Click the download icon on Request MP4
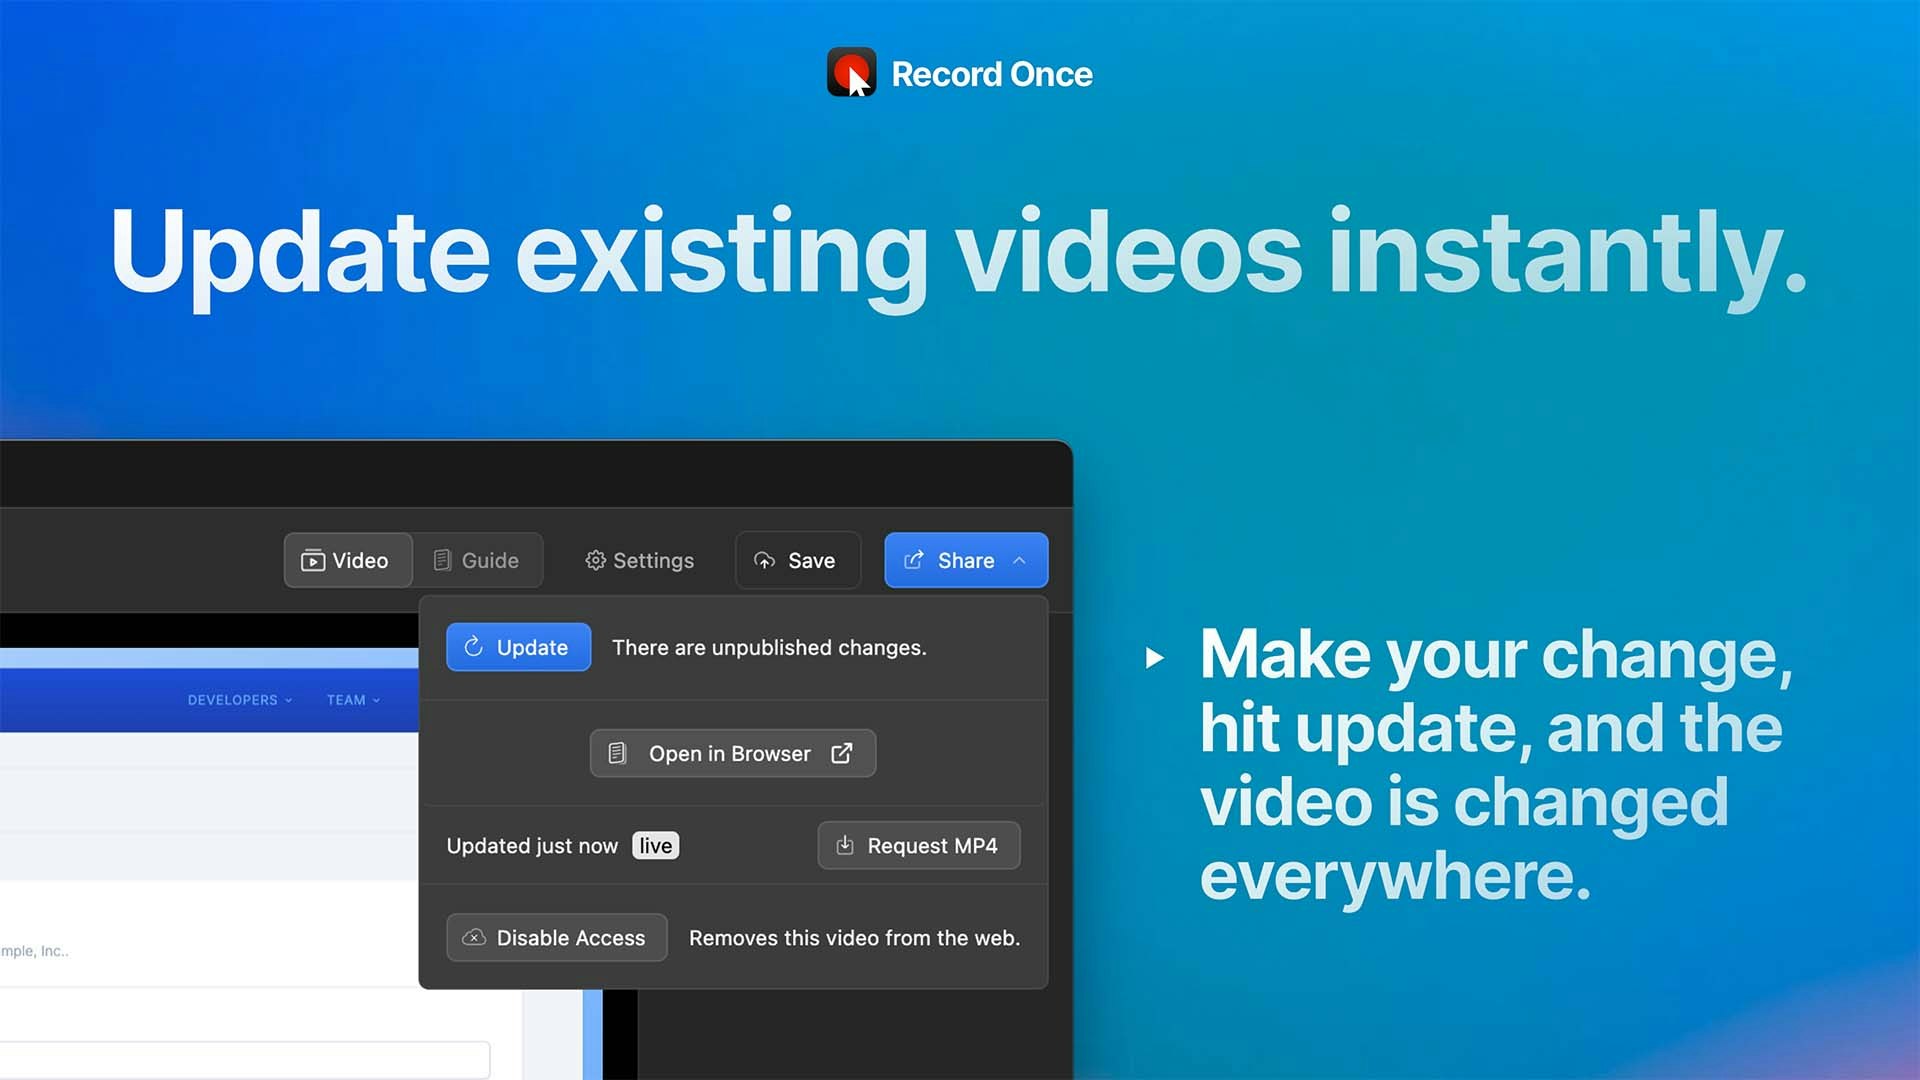Viewport: 1920px width, 1080px height. (x=845, y=845)
